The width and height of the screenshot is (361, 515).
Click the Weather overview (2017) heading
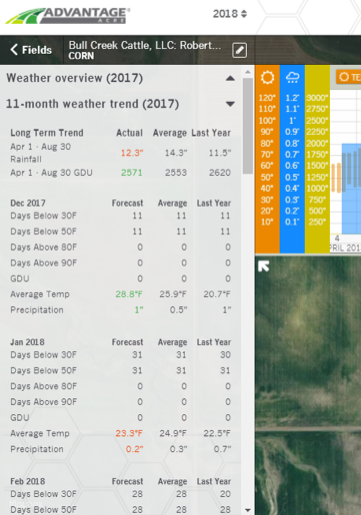[x=75, y=78]
